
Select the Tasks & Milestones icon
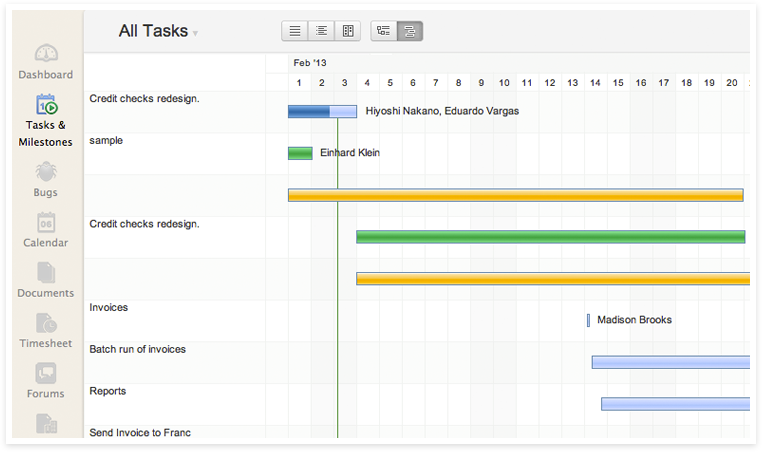(46, 119)
